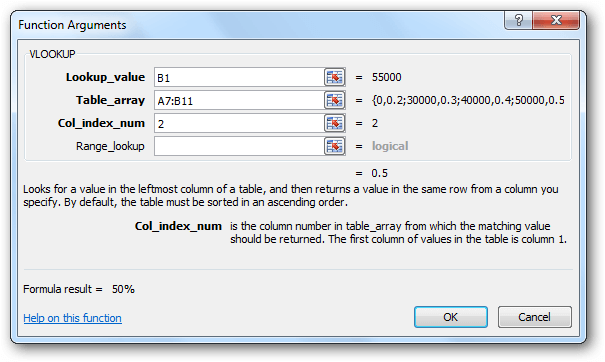
Task: Click the 0.5 computed result value
Action: click(380, 173)
